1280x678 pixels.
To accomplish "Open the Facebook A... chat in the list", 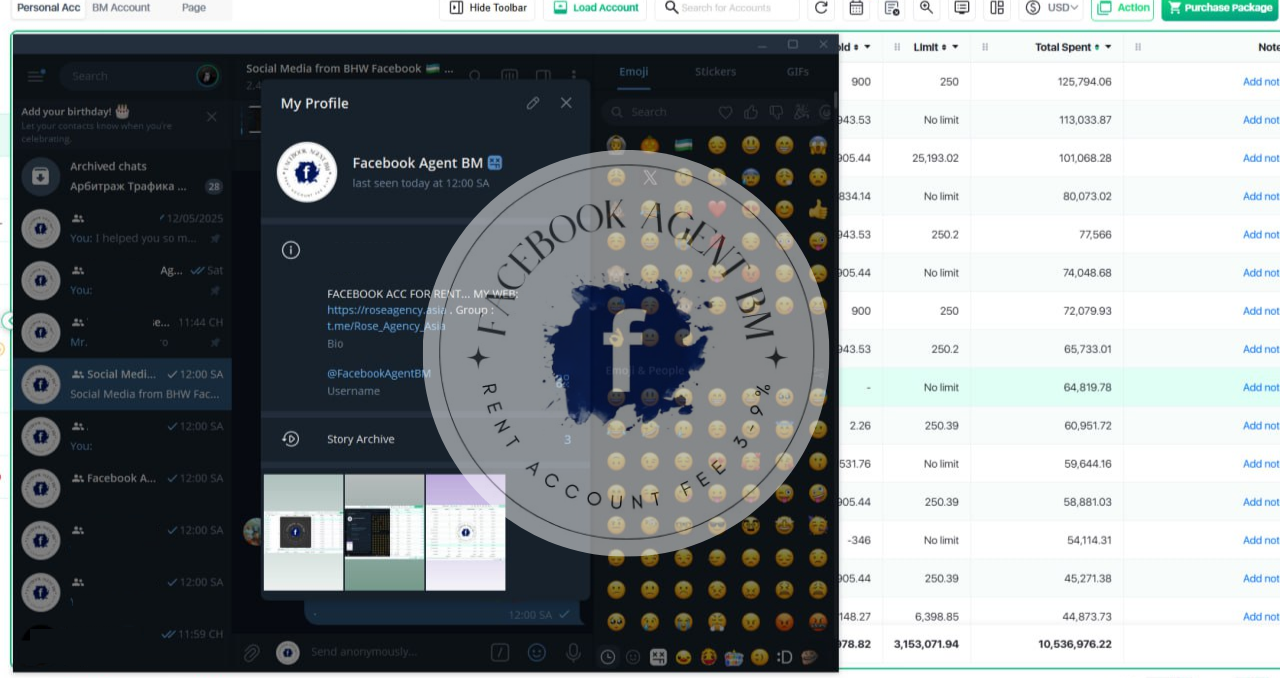I will 122,488.
